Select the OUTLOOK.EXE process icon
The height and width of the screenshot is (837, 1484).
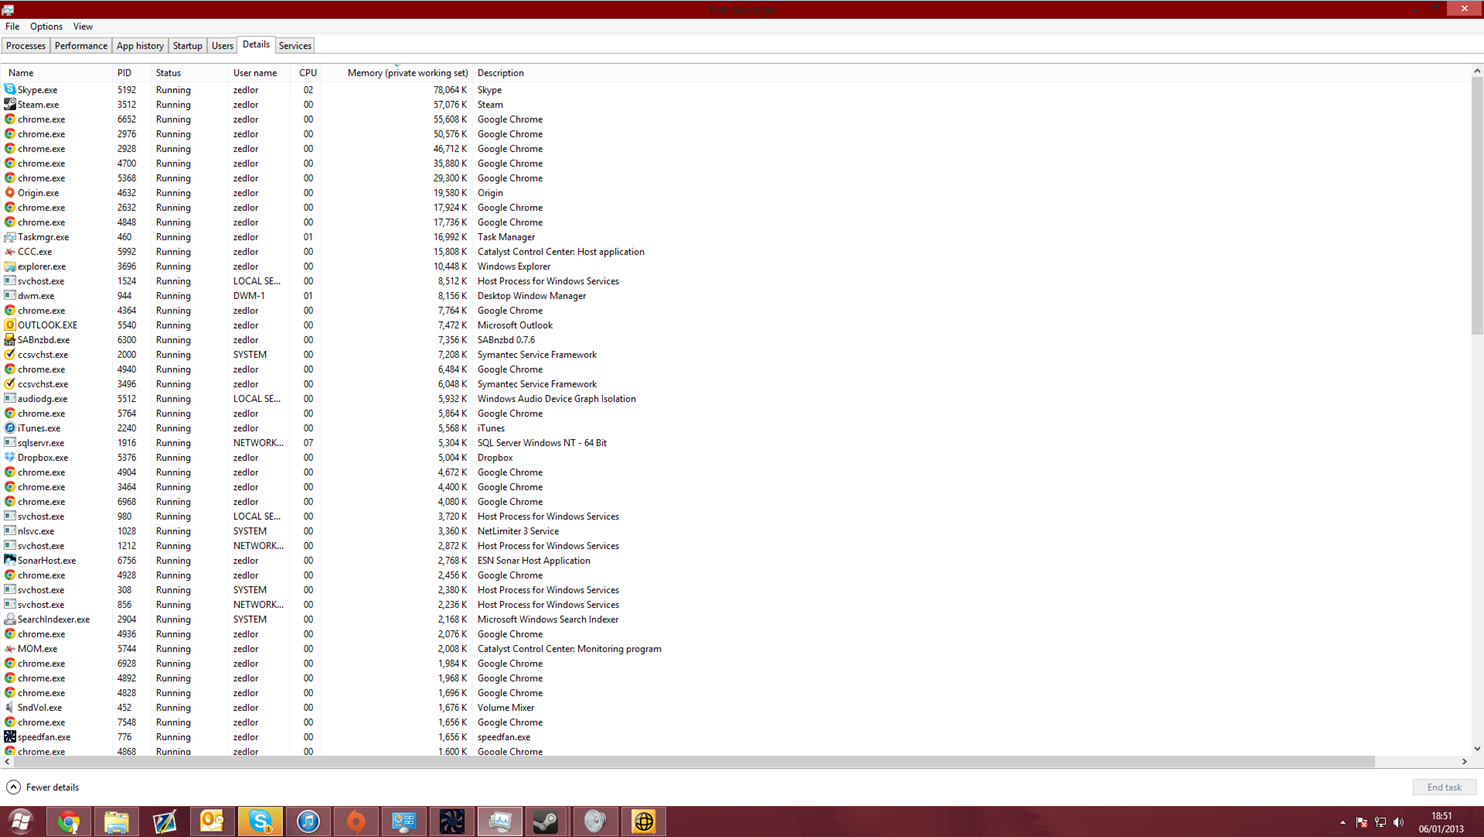10,325
